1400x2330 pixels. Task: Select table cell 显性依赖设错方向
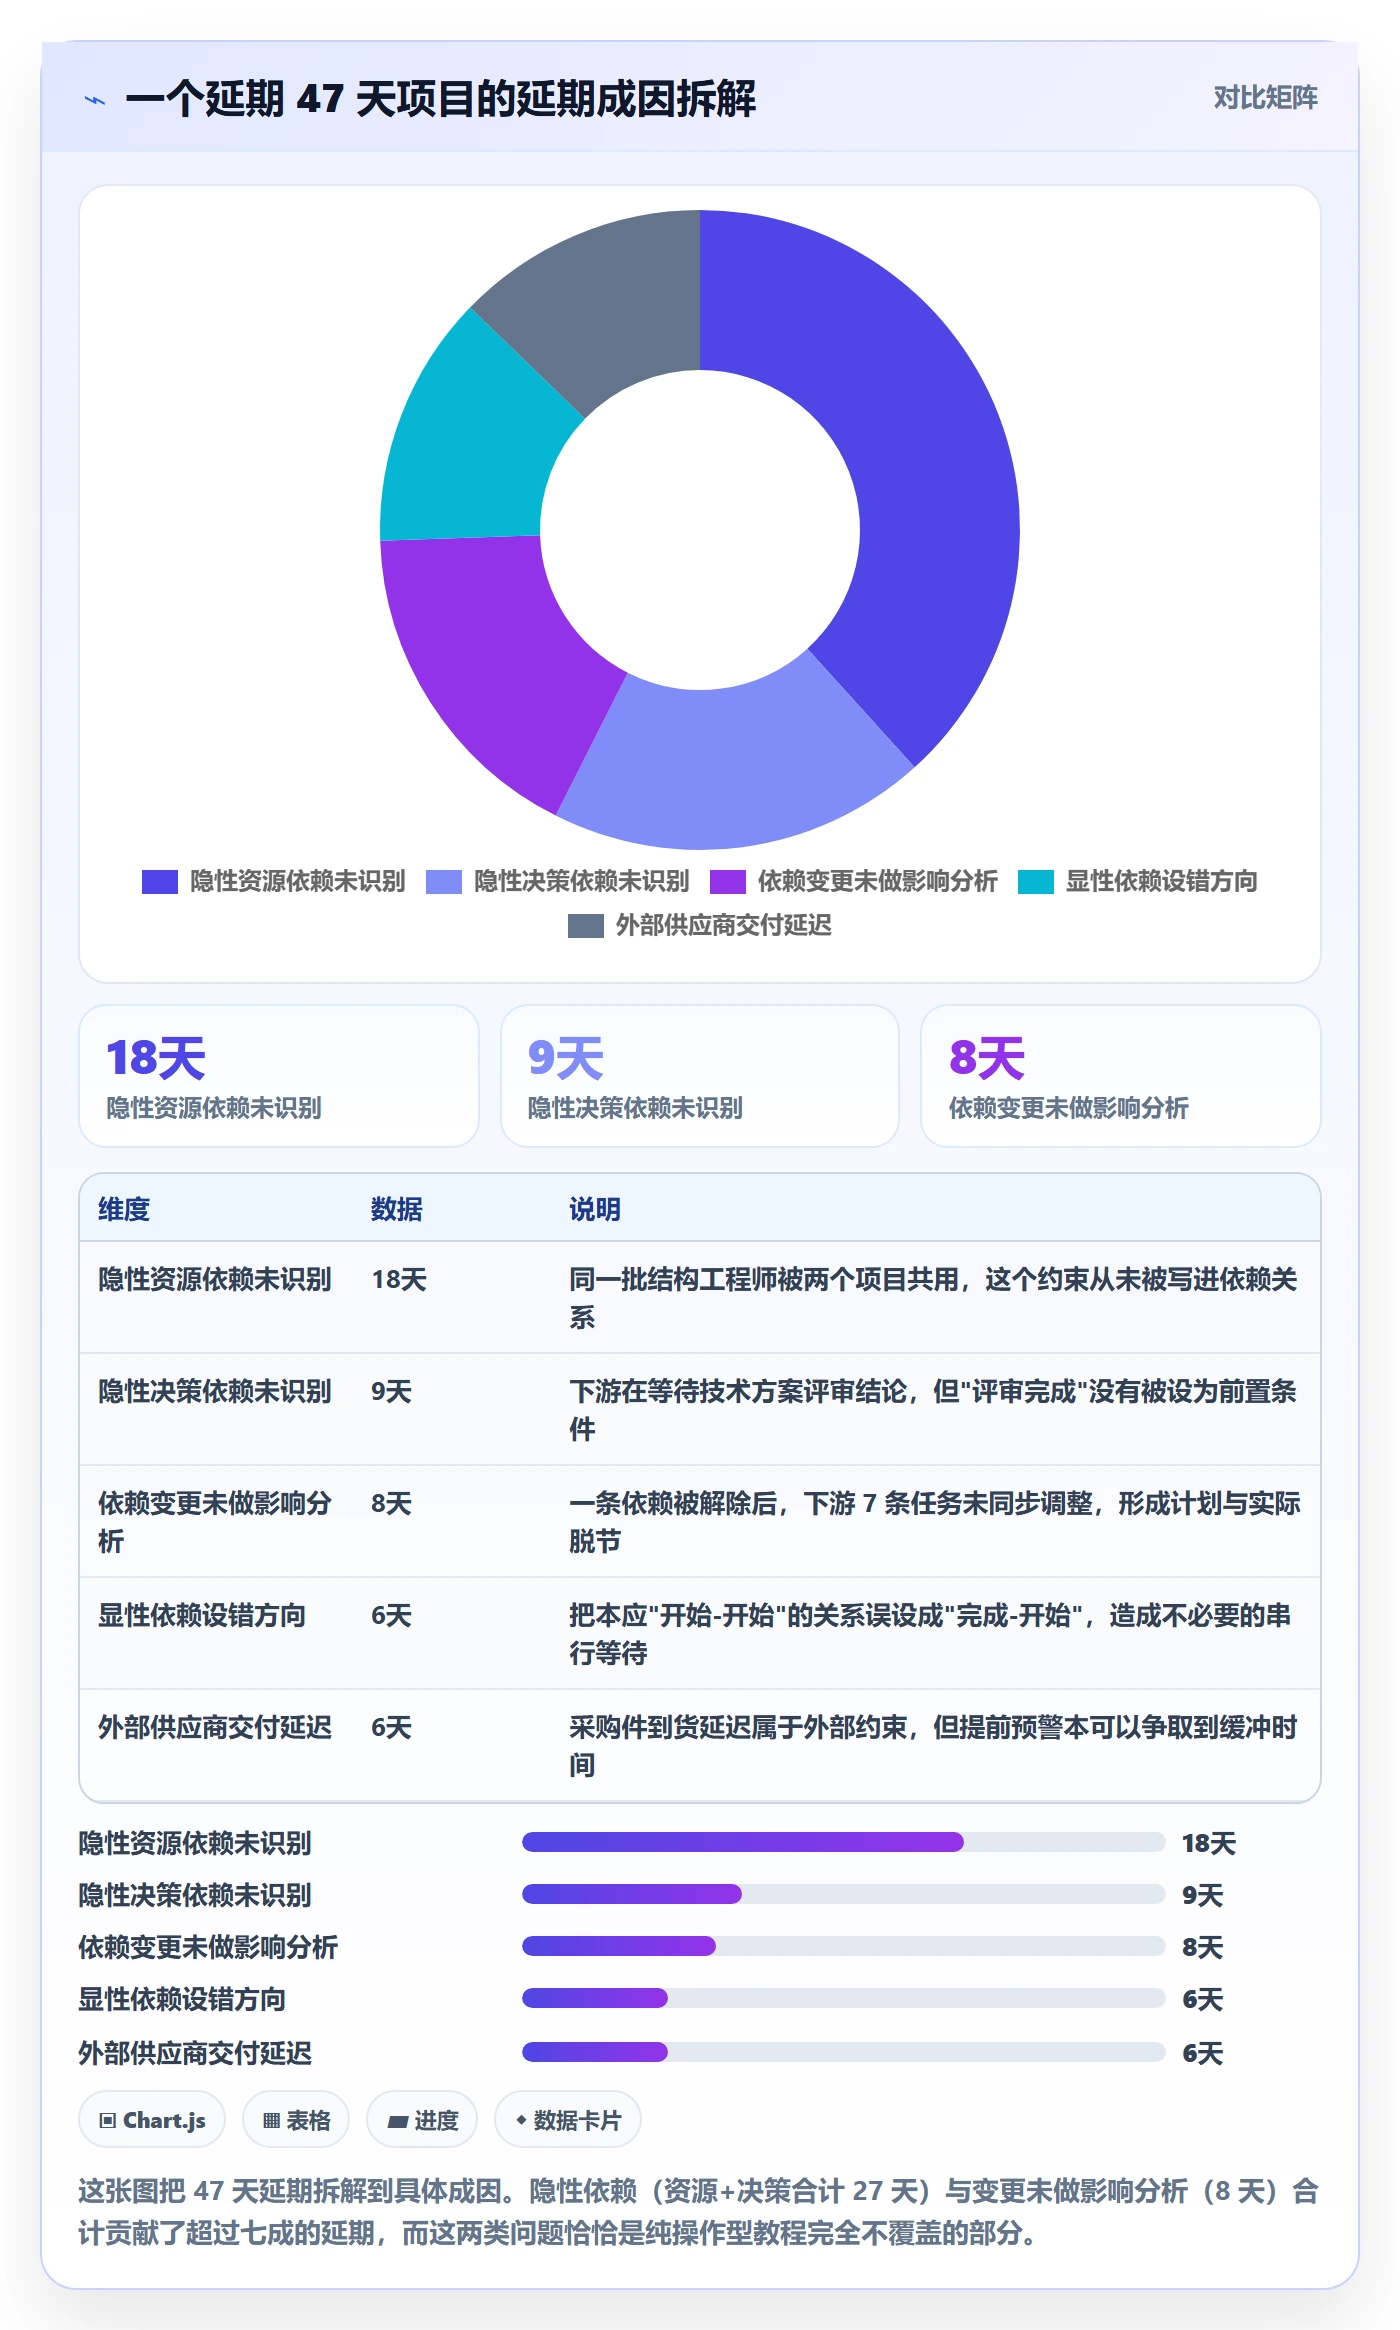click(x=202, y=1615)
